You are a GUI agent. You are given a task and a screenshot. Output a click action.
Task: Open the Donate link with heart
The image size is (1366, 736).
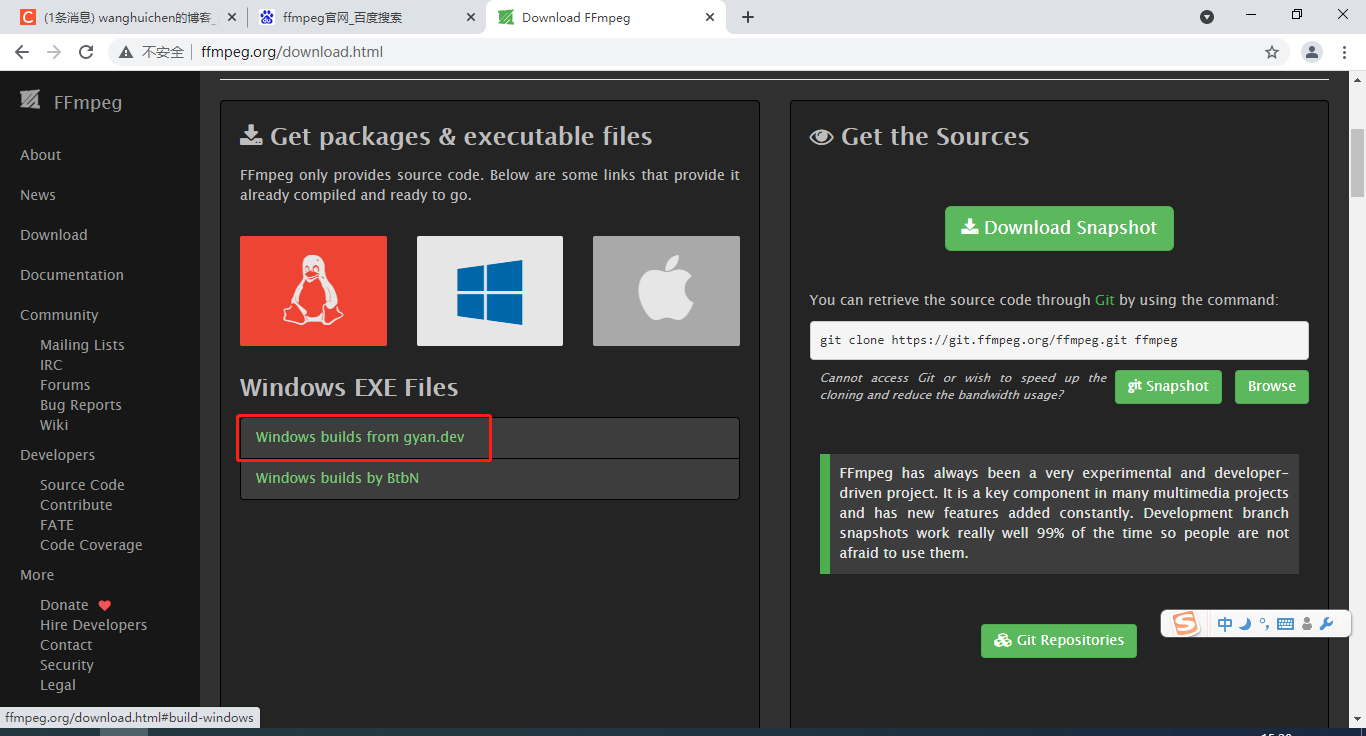click(x=75, y=605)
